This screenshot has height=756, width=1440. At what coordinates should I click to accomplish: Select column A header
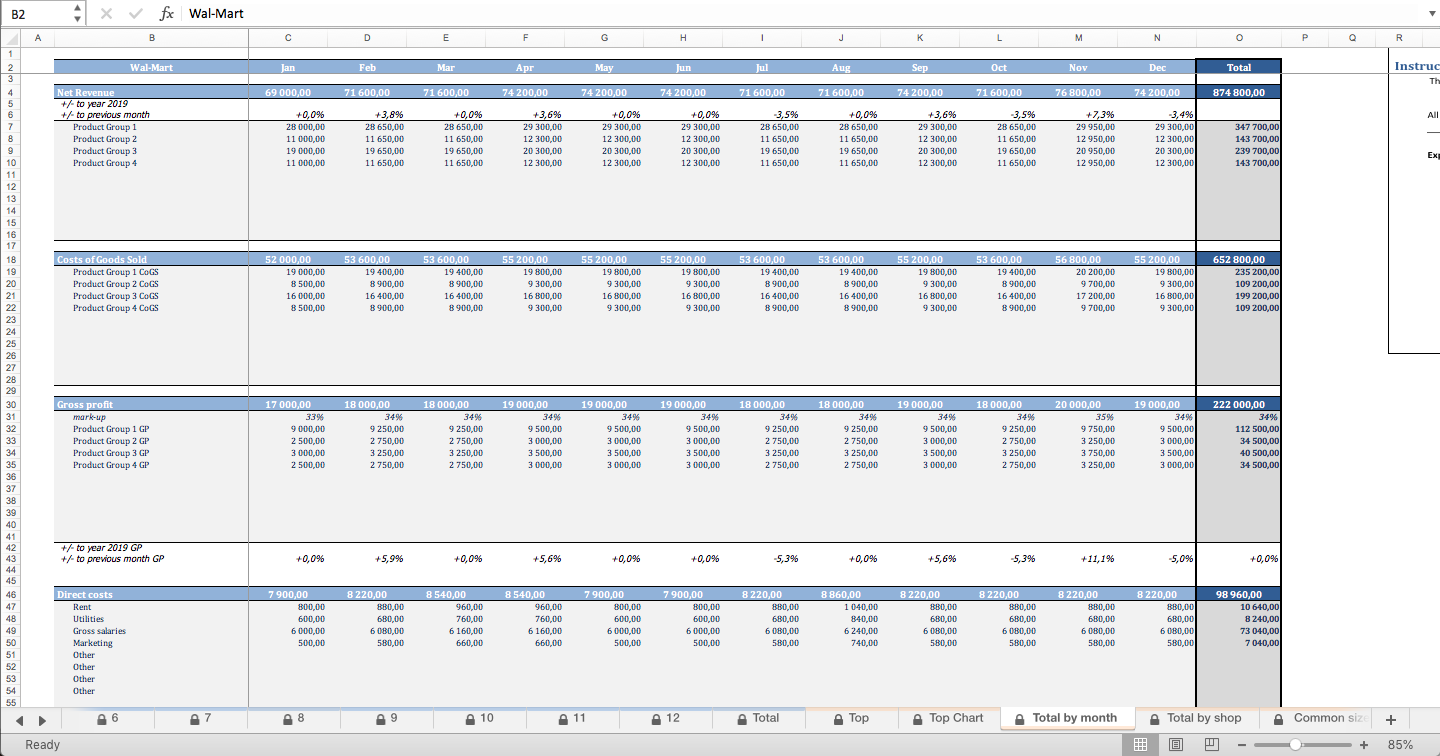point(37,38)
